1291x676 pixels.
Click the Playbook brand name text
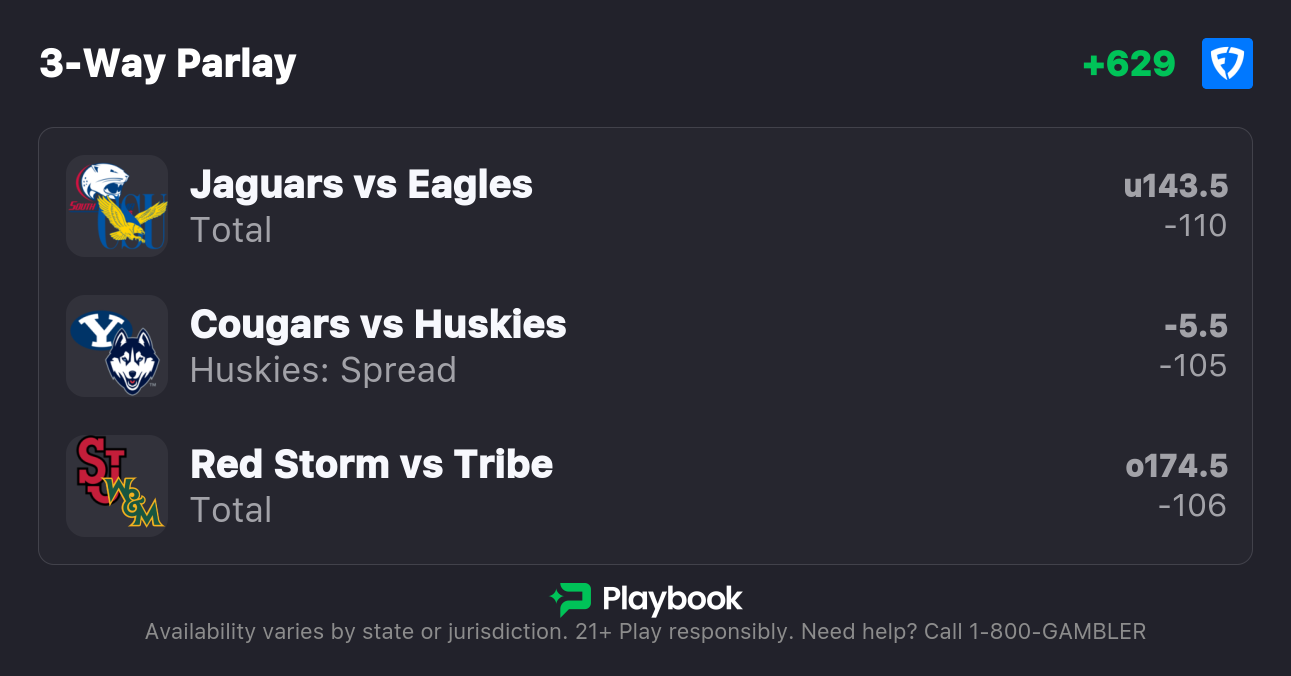coord(672,599)
